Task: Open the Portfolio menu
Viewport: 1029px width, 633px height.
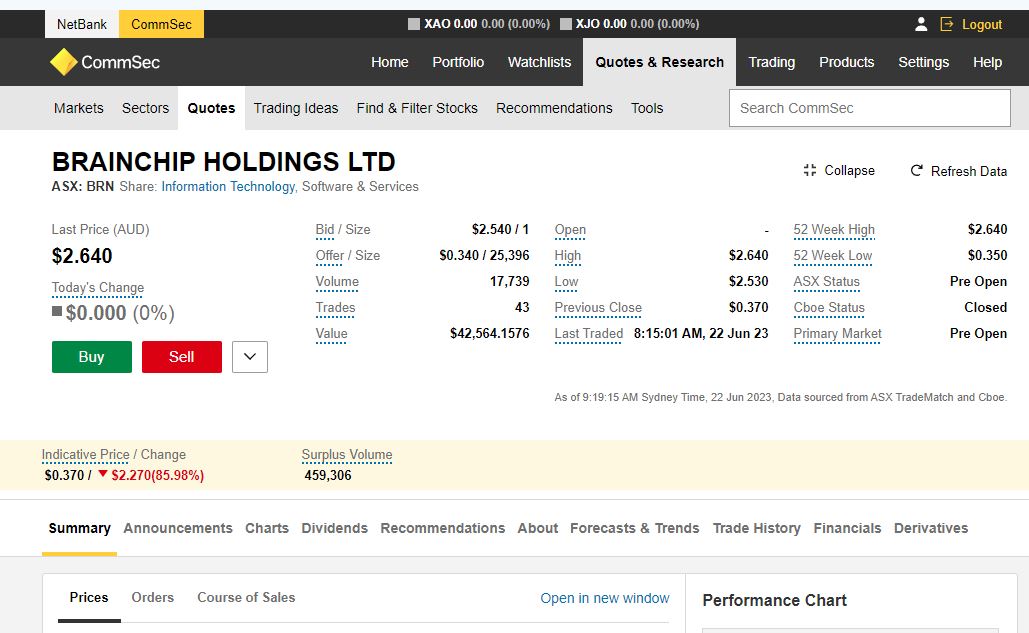Action: click(x=458, y=62)
